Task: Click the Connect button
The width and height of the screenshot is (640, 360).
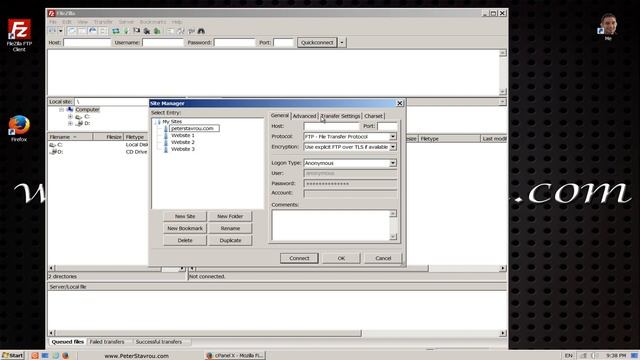Action: tap(299, 258)
